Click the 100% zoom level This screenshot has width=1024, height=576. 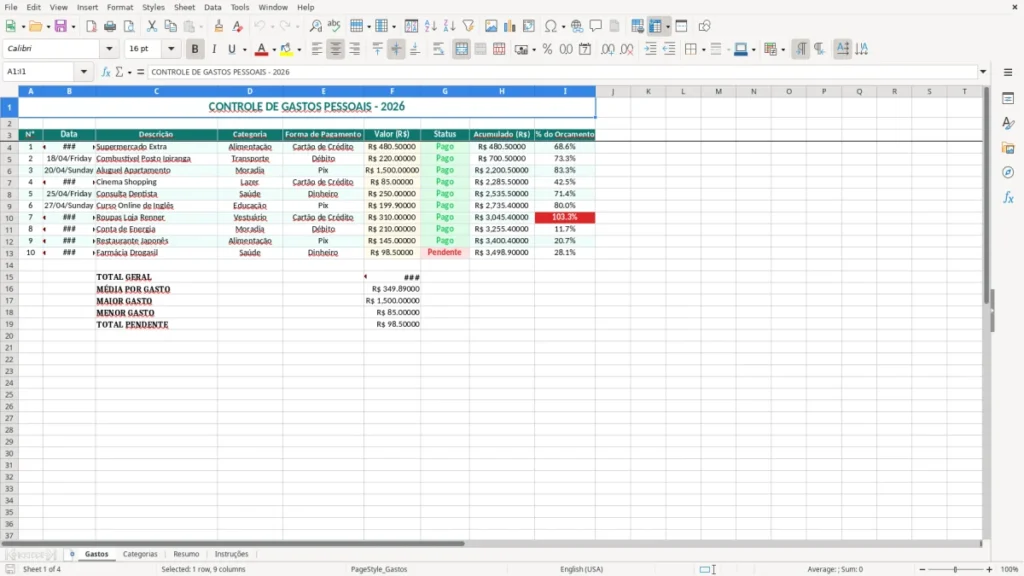(1010, 569)
